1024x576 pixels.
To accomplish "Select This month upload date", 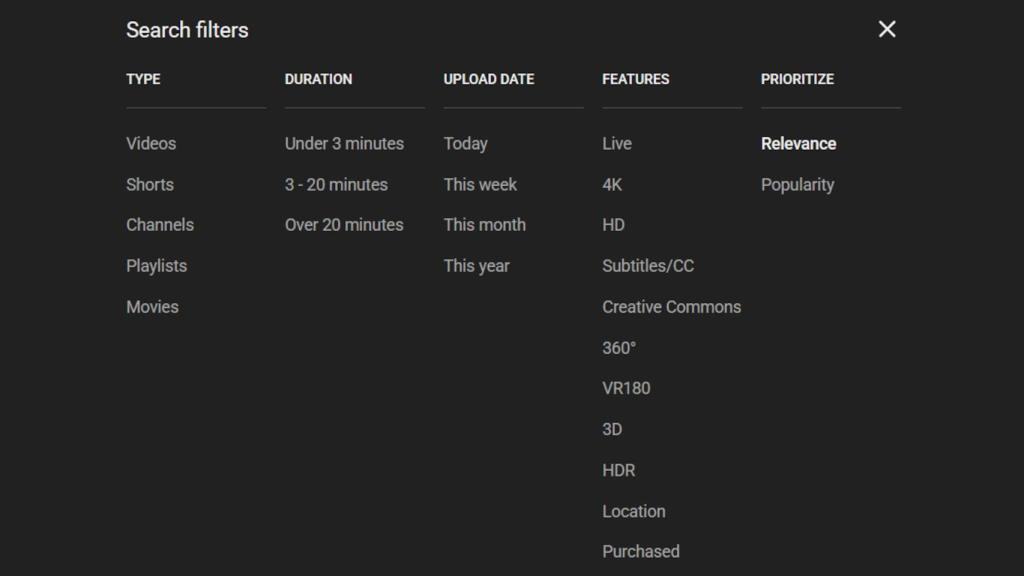I will [x=484, y=224].
